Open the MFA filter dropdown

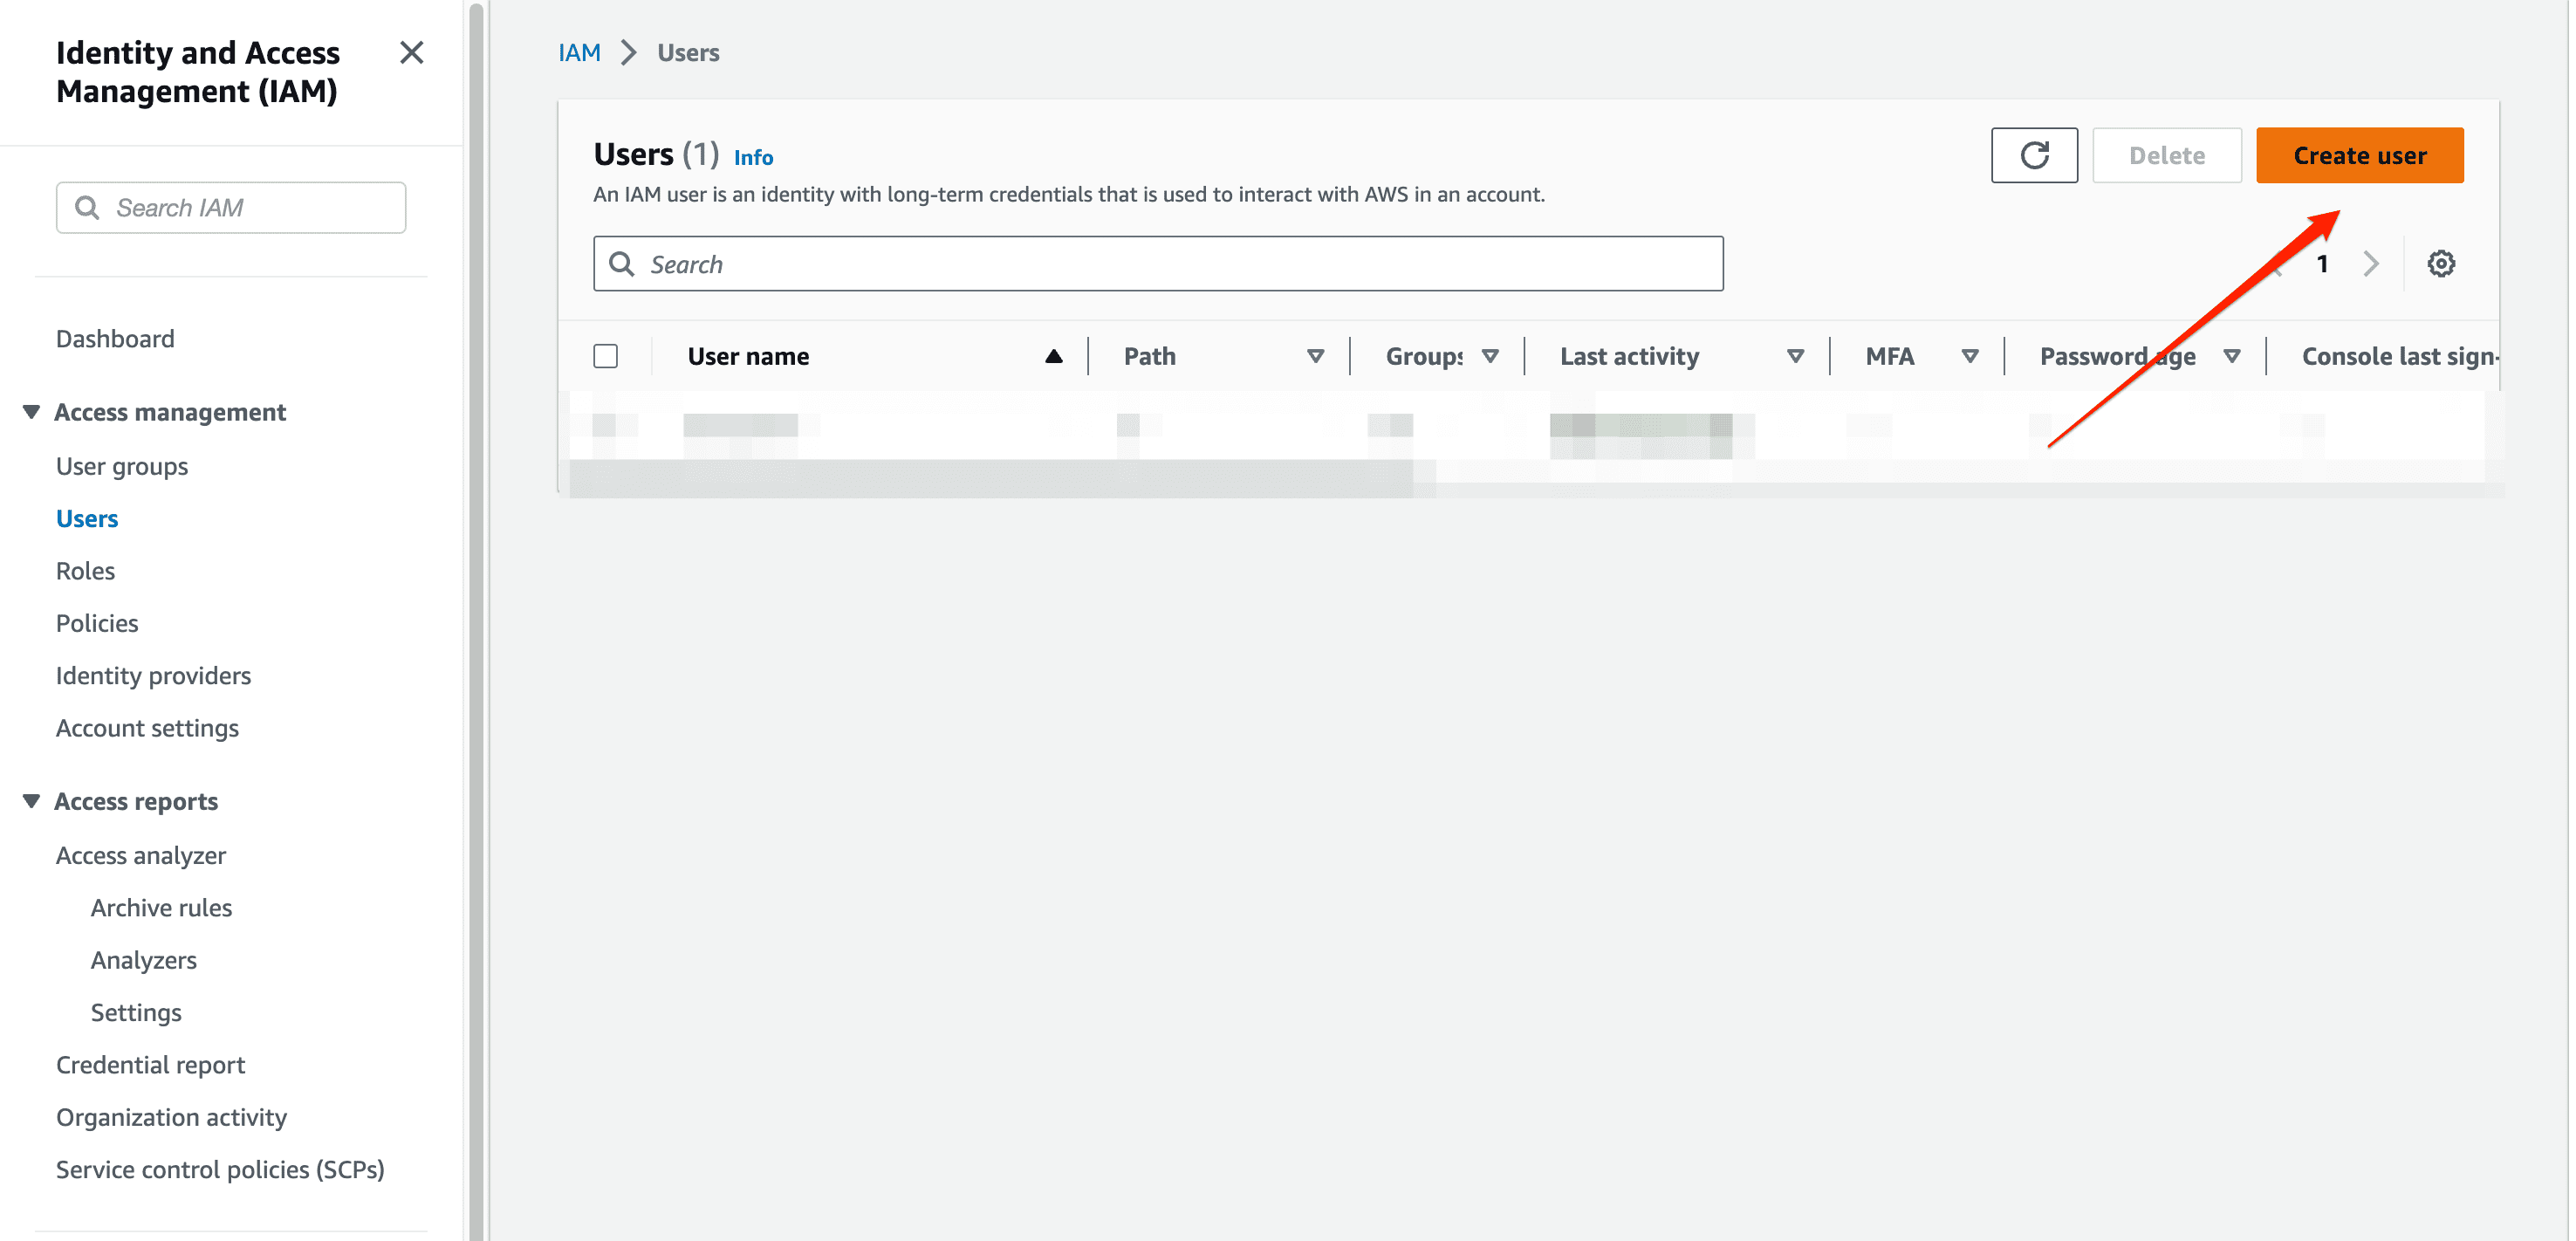(1971, 355)
